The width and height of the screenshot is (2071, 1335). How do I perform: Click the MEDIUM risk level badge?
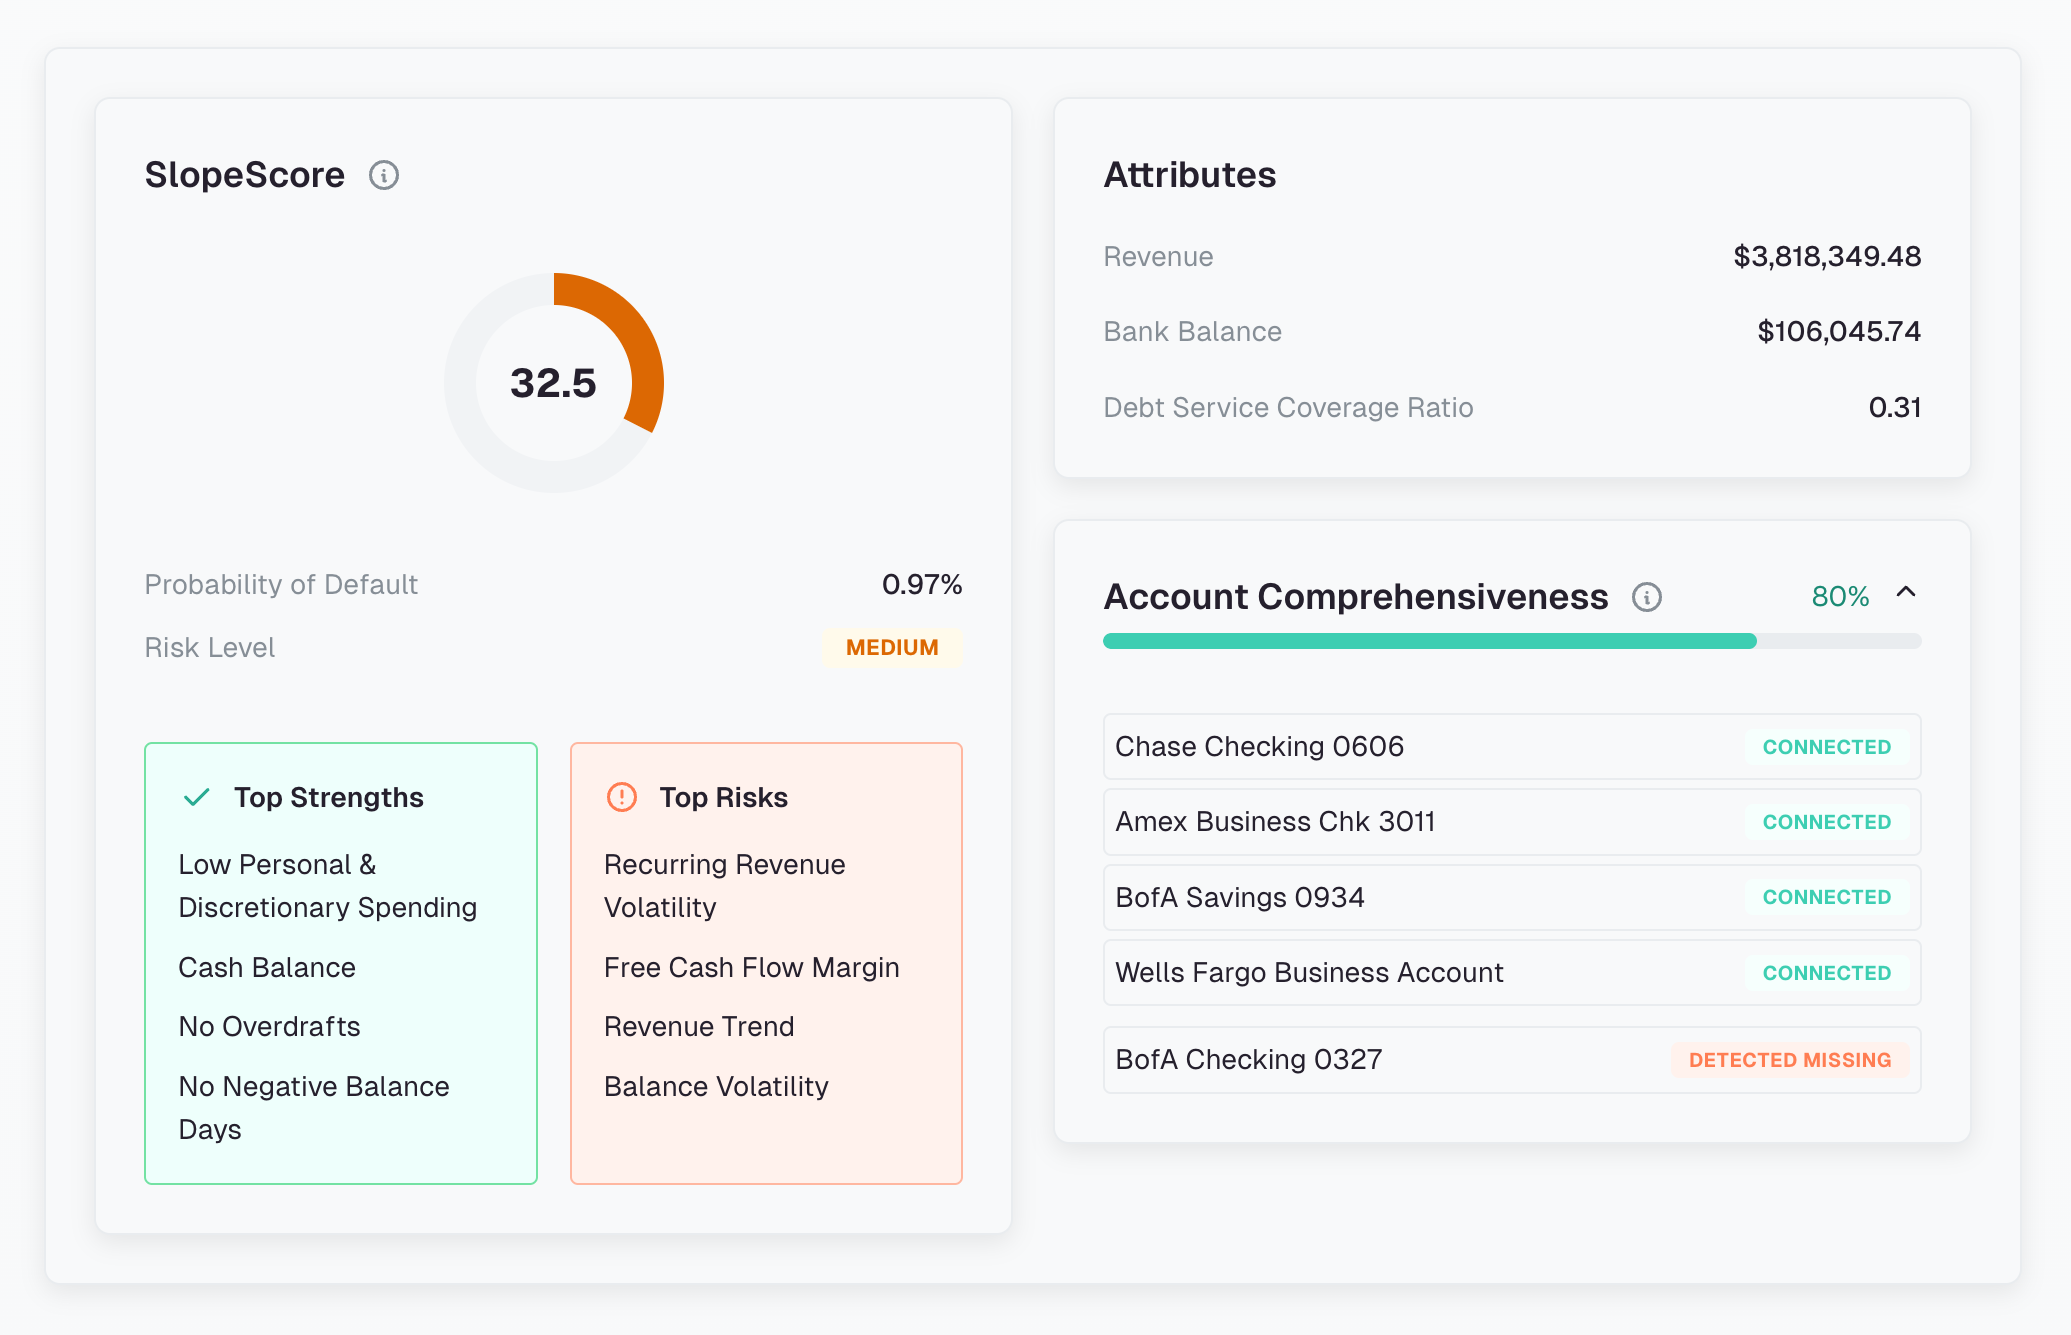[892, 648]
